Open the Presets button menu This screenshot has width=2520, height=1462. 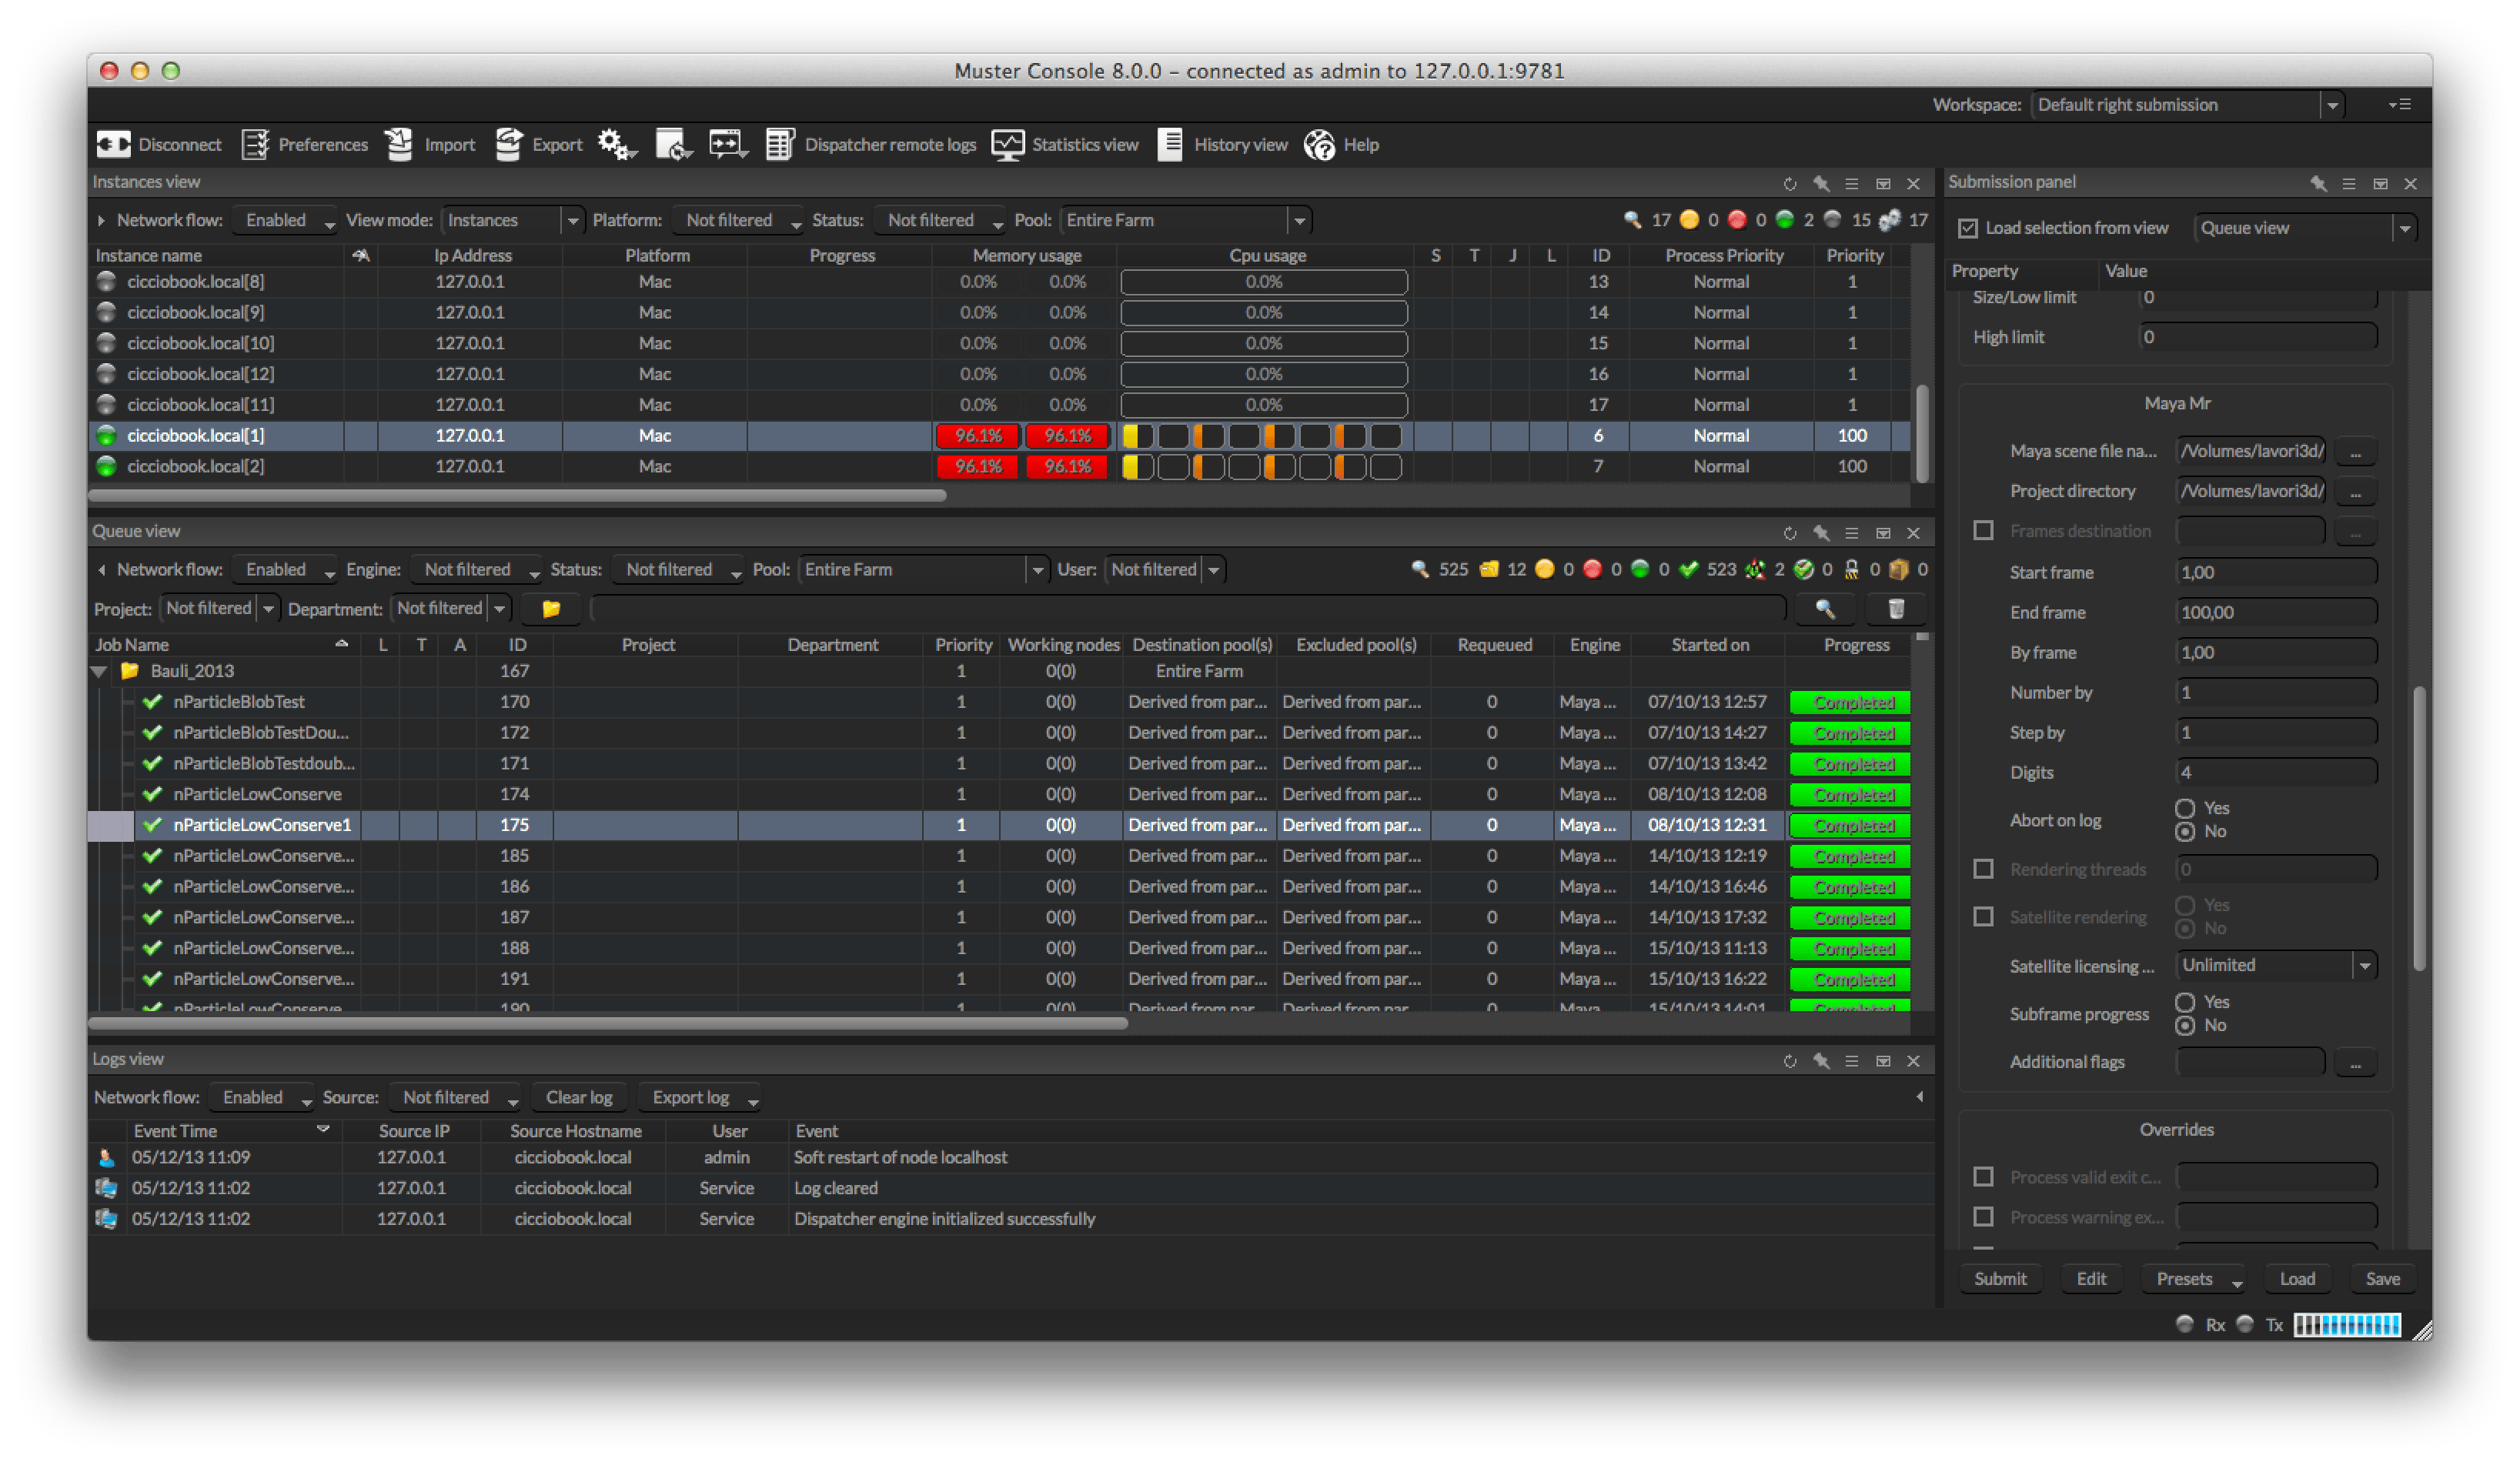(x=2195, y=1279)
